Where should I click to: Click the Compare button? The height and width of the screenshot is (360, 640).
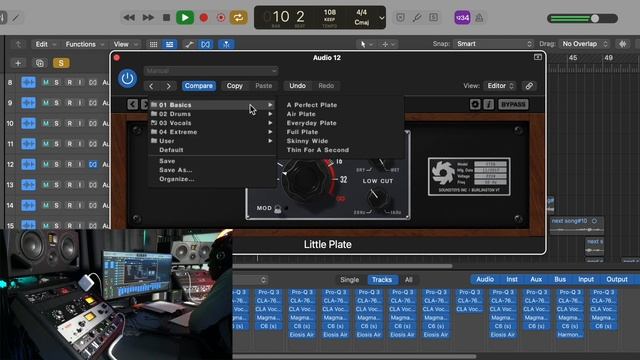pos(198,86)
